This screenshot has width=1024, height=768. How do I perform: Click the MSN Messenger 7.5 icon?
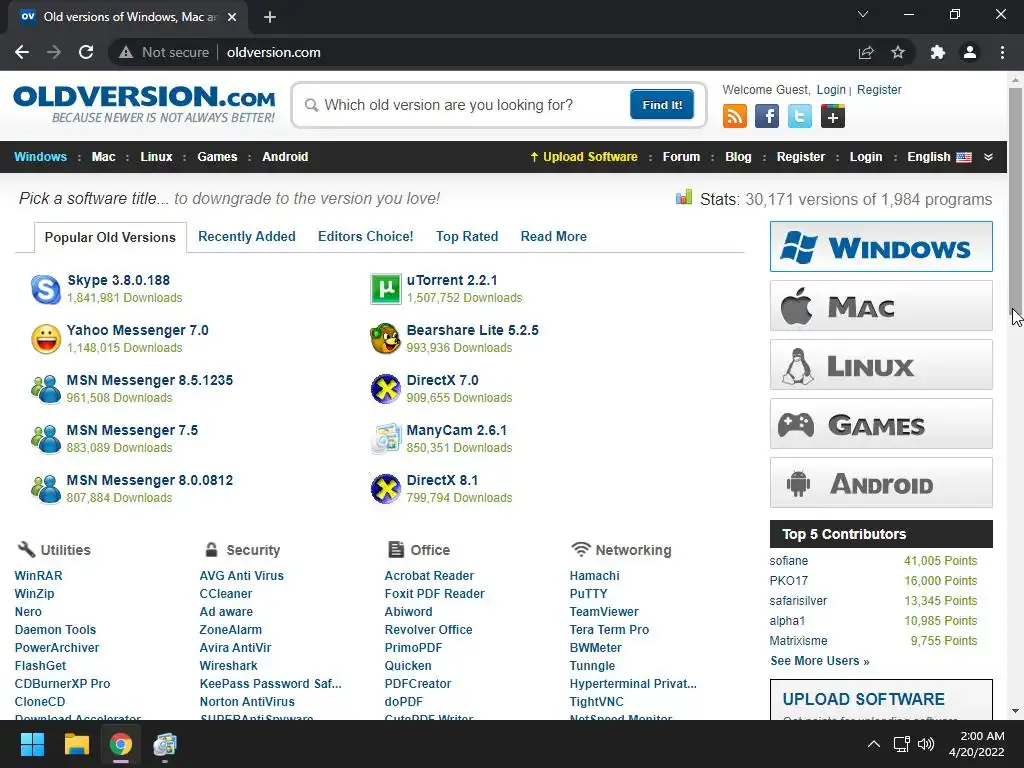46,439
